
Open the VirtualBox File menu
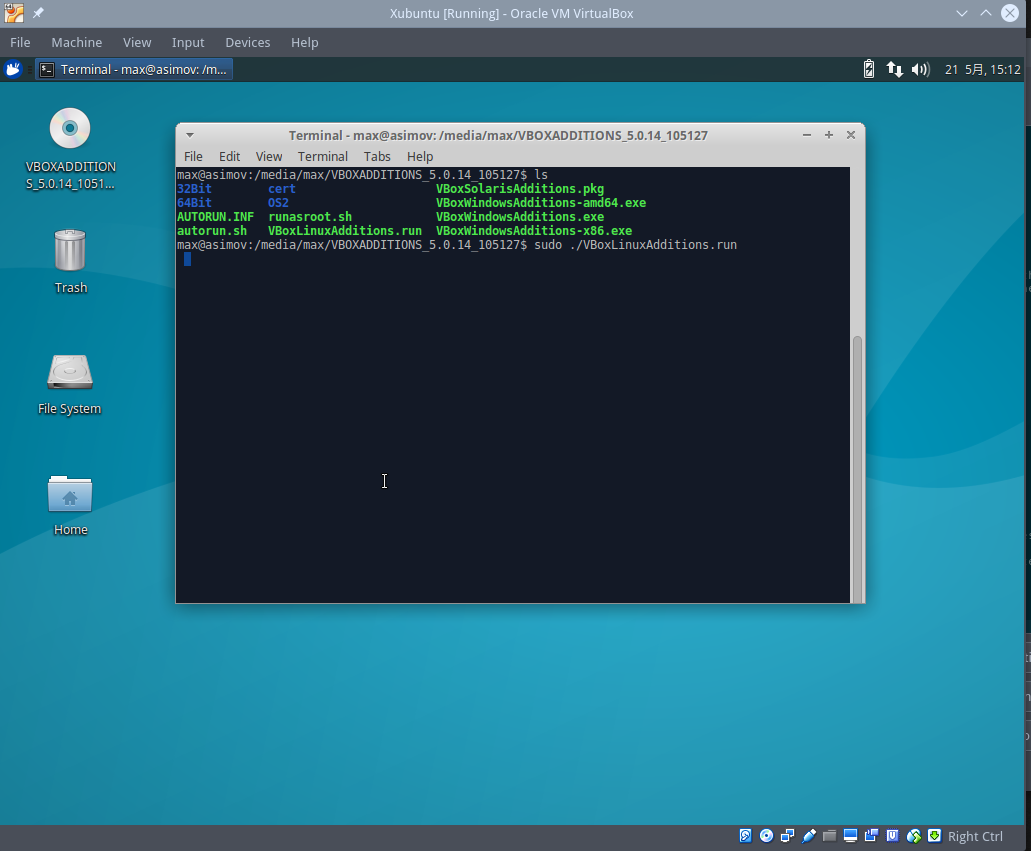coord(20,42)
